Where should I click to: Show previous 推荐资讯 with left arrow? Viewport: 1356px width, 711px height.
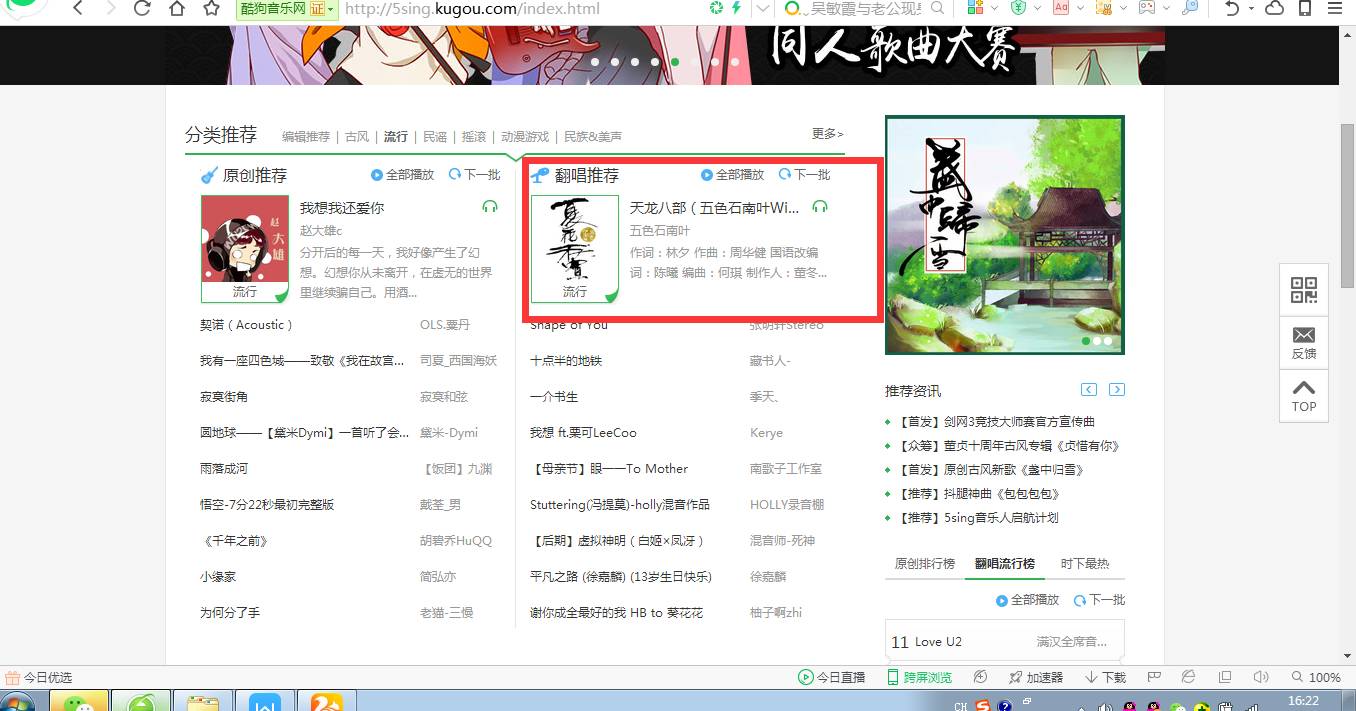(x=1089, y=389)
